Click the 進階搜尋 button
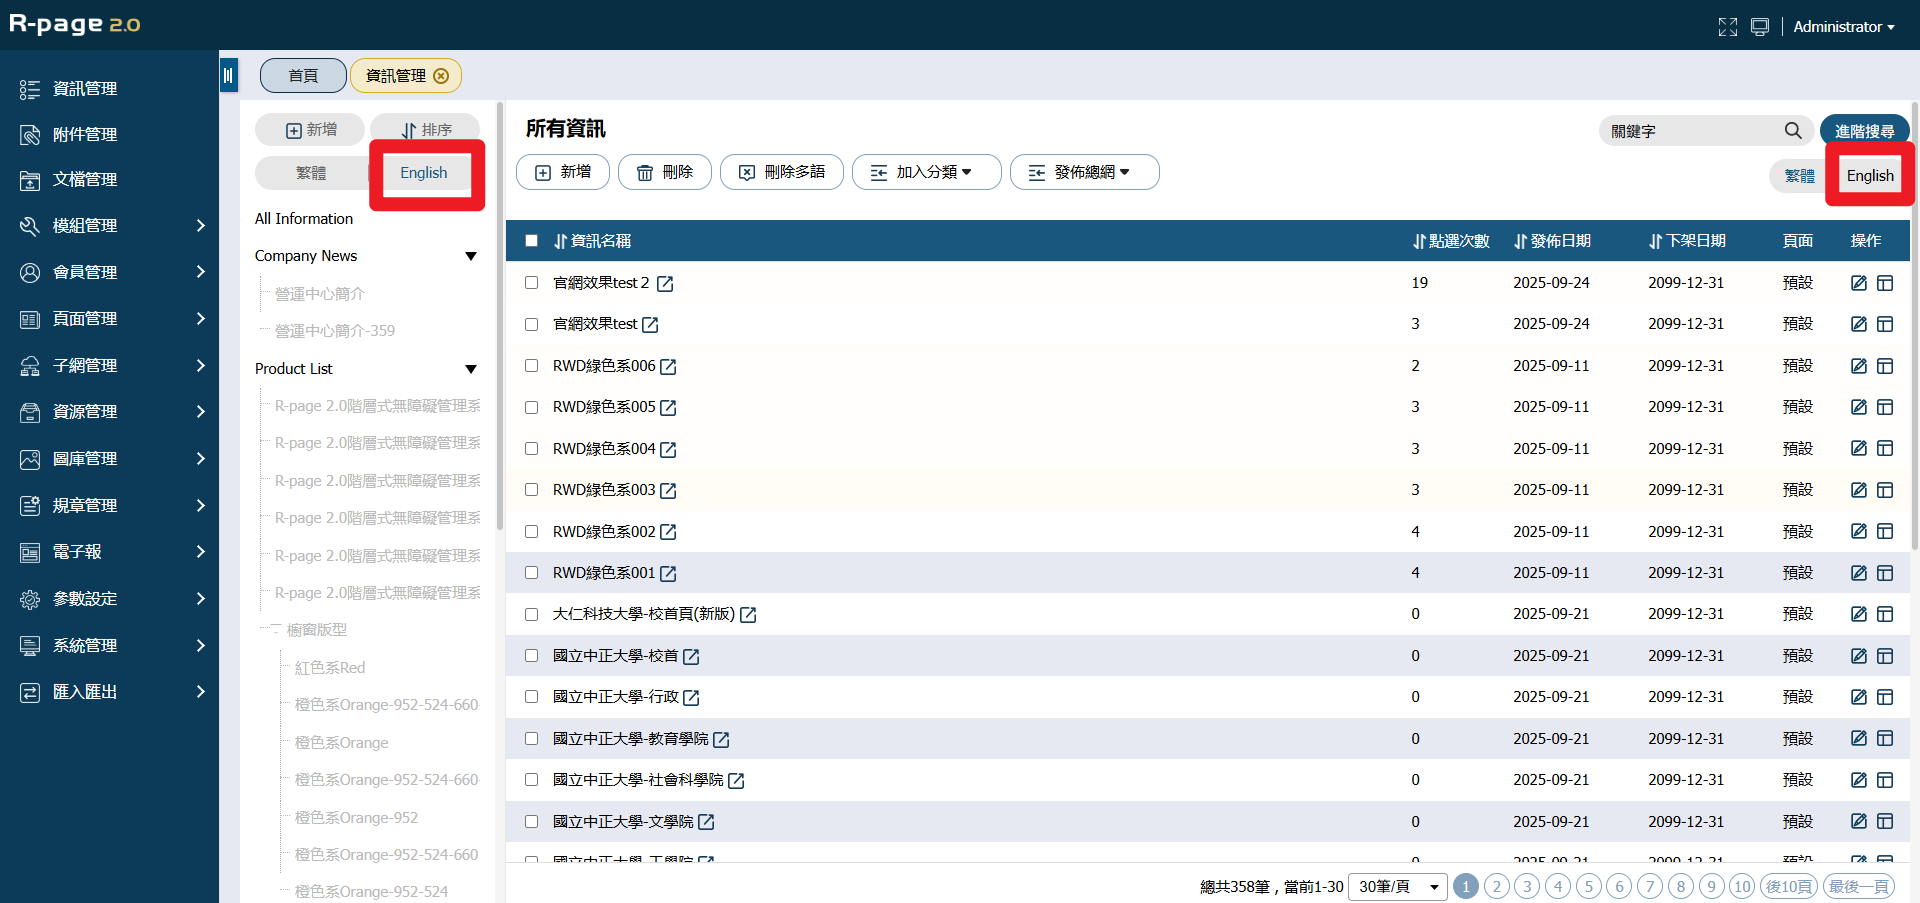 click(1864, 131)
